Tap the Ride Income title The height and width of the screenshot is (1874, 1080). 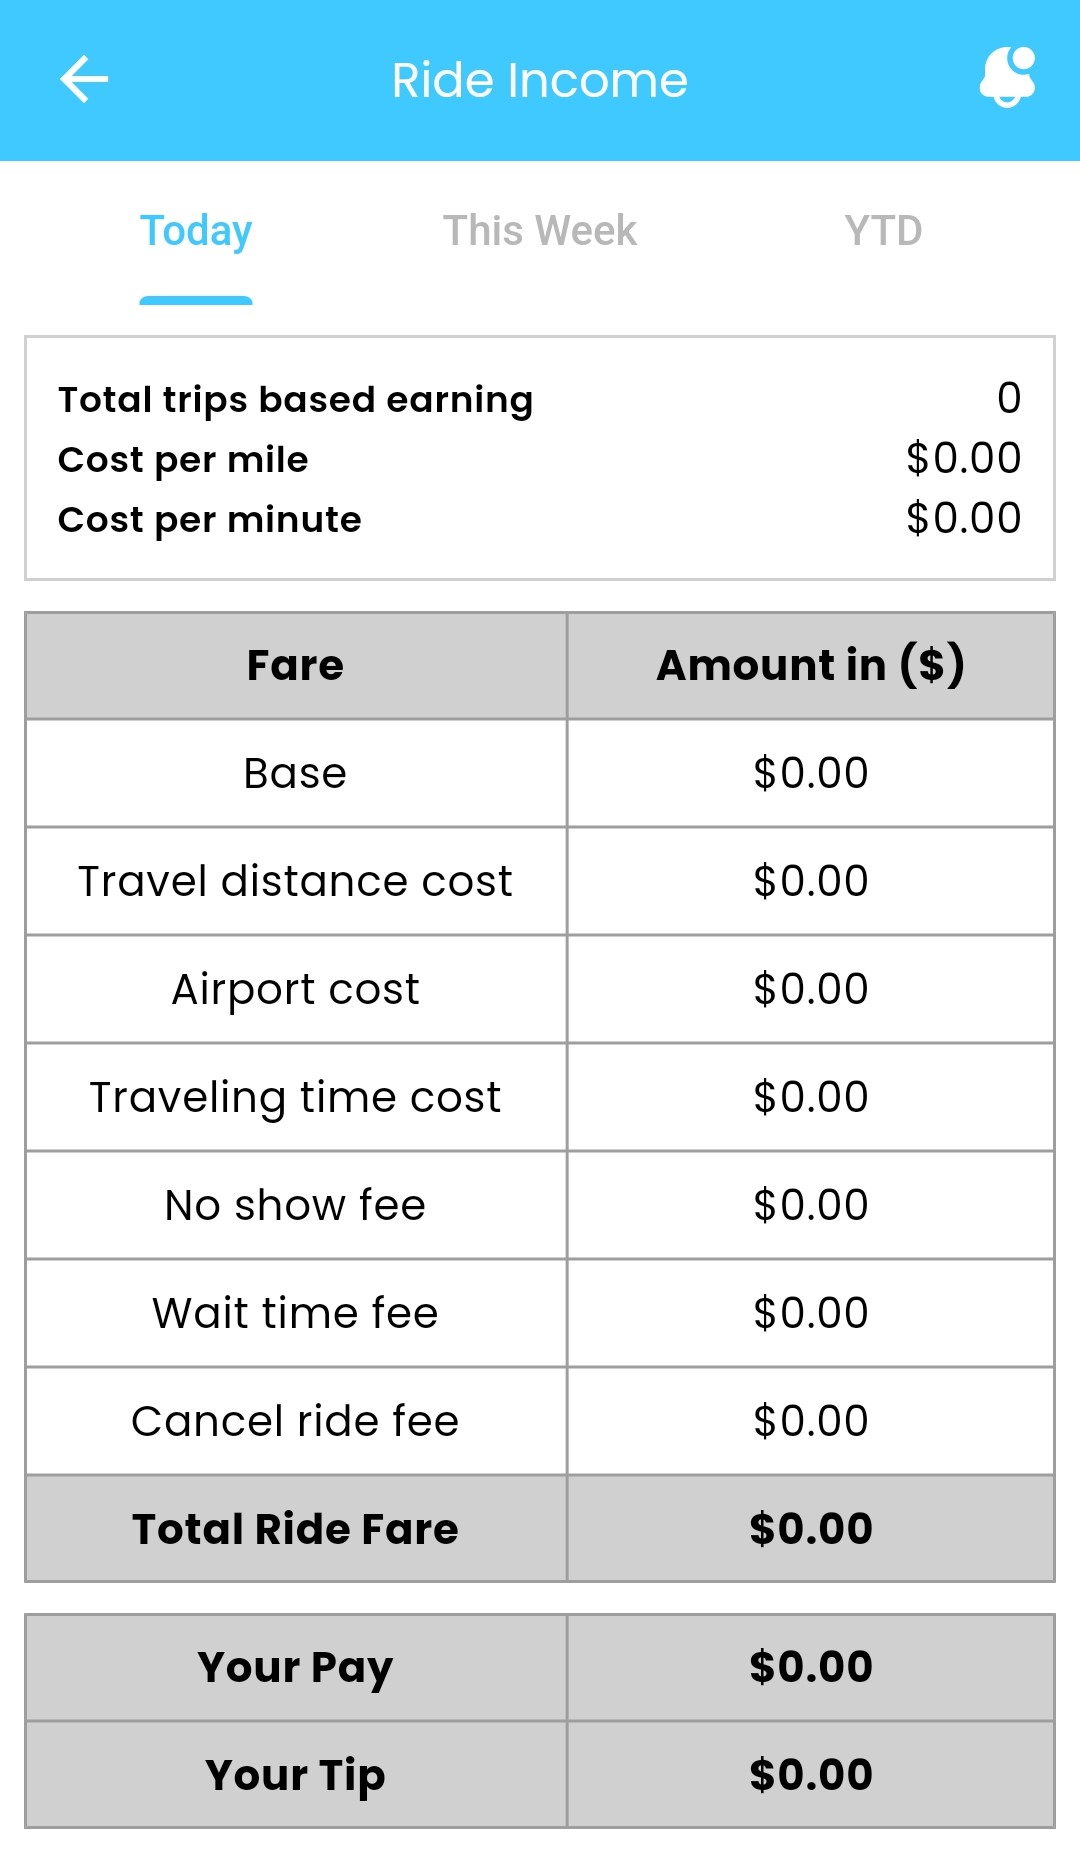point(539,80)
